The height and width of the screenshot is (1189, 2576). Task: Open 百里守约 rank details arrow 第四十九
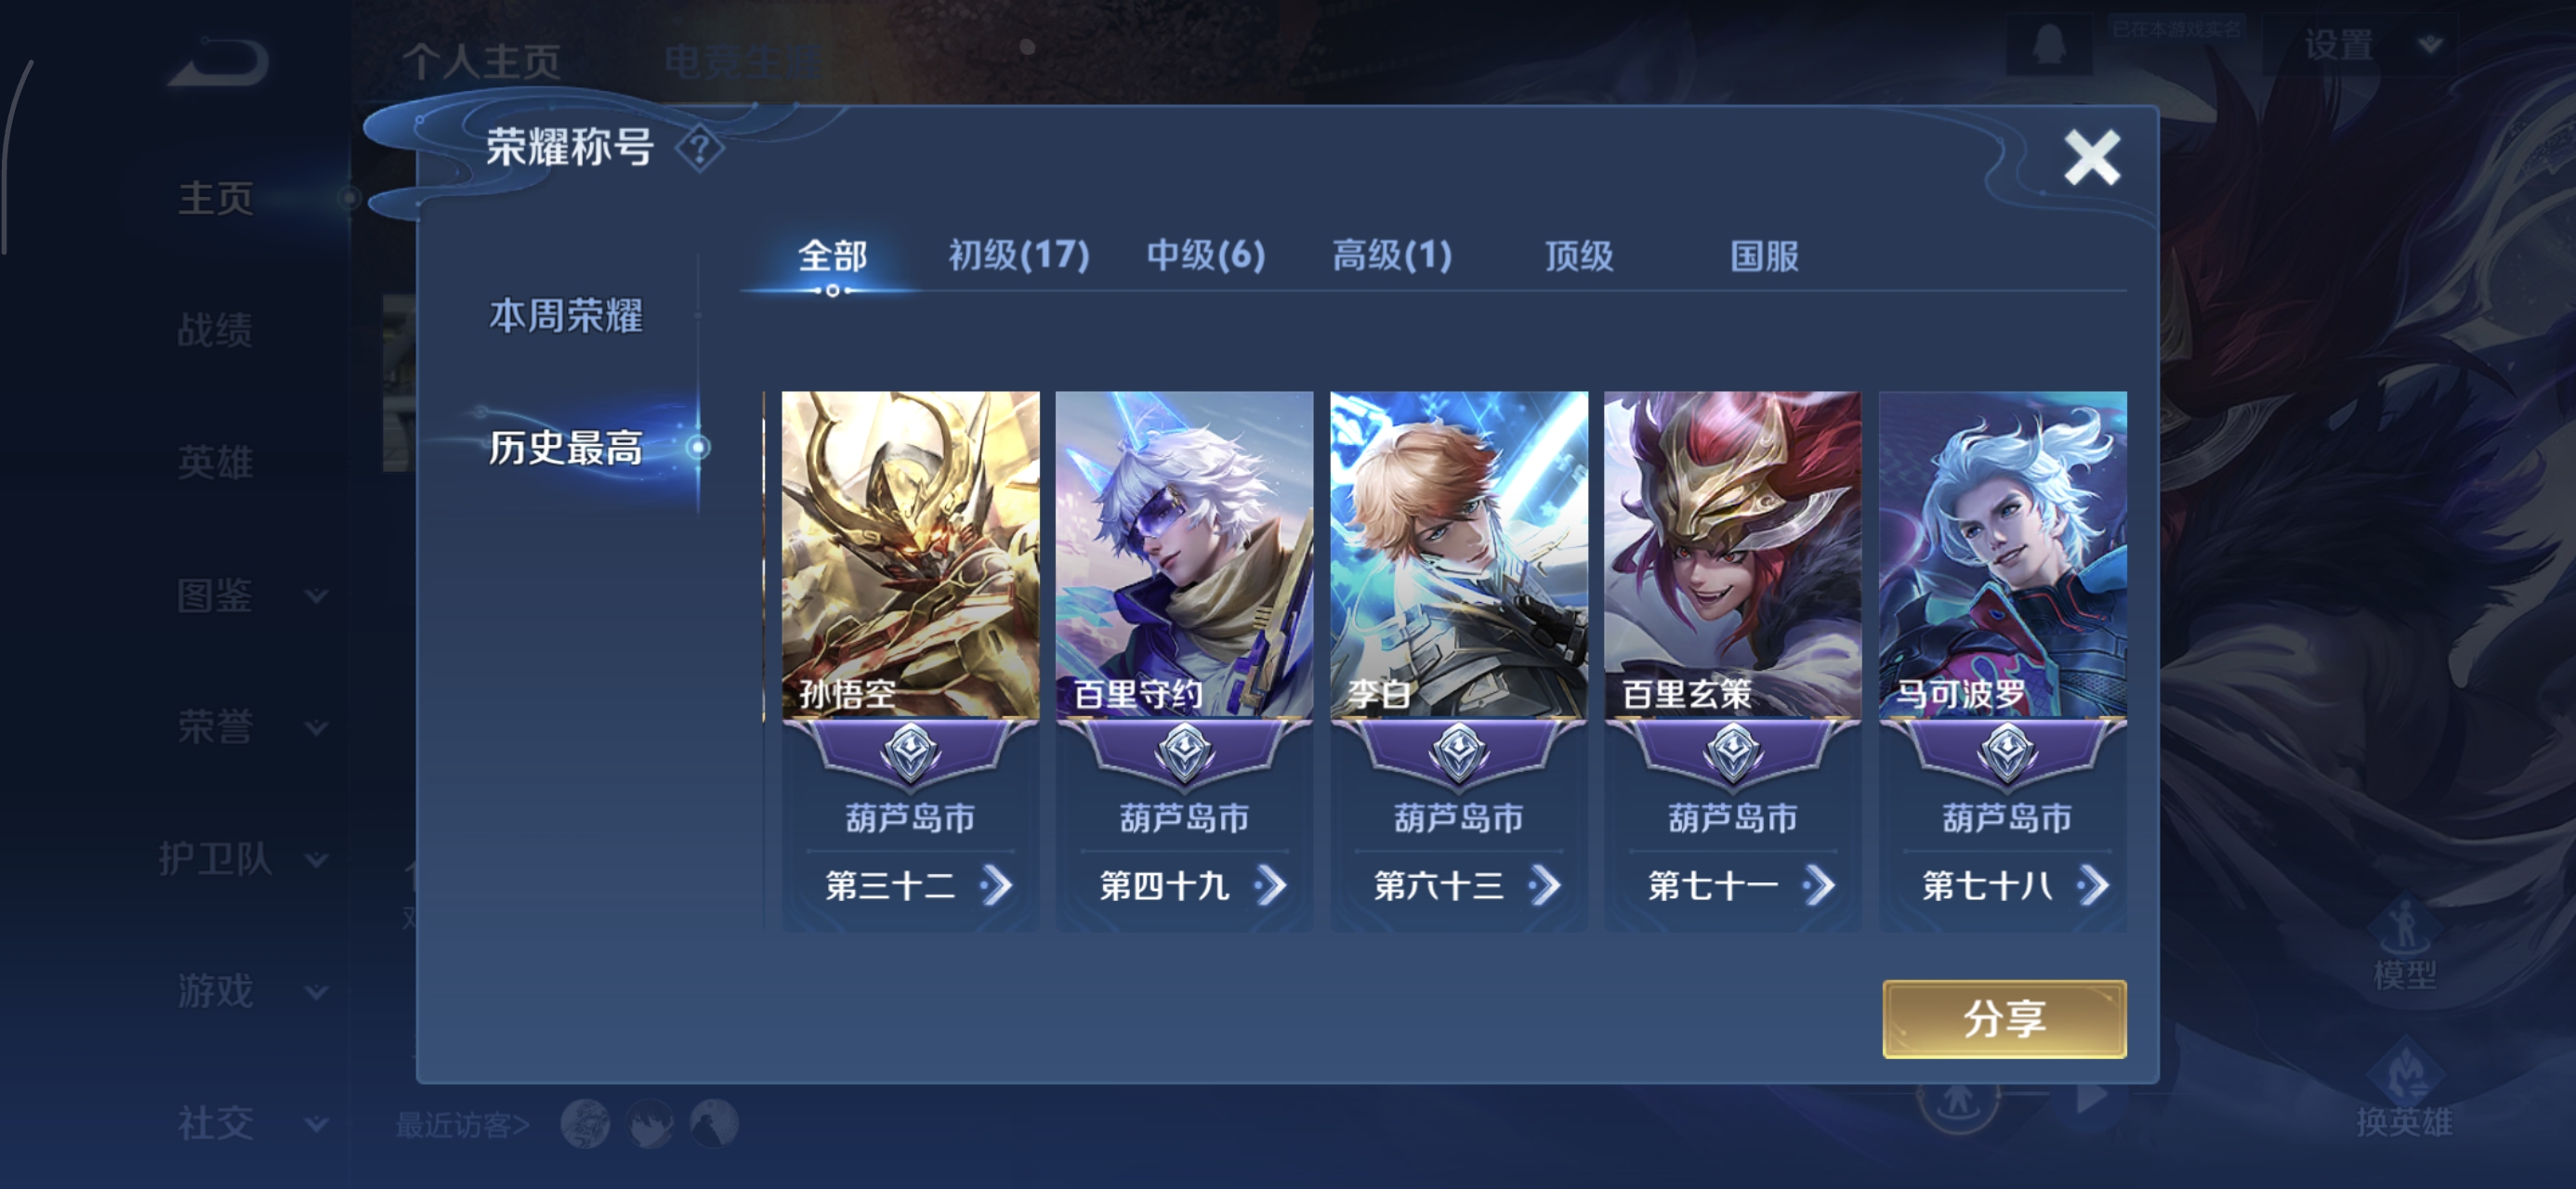1270,885
